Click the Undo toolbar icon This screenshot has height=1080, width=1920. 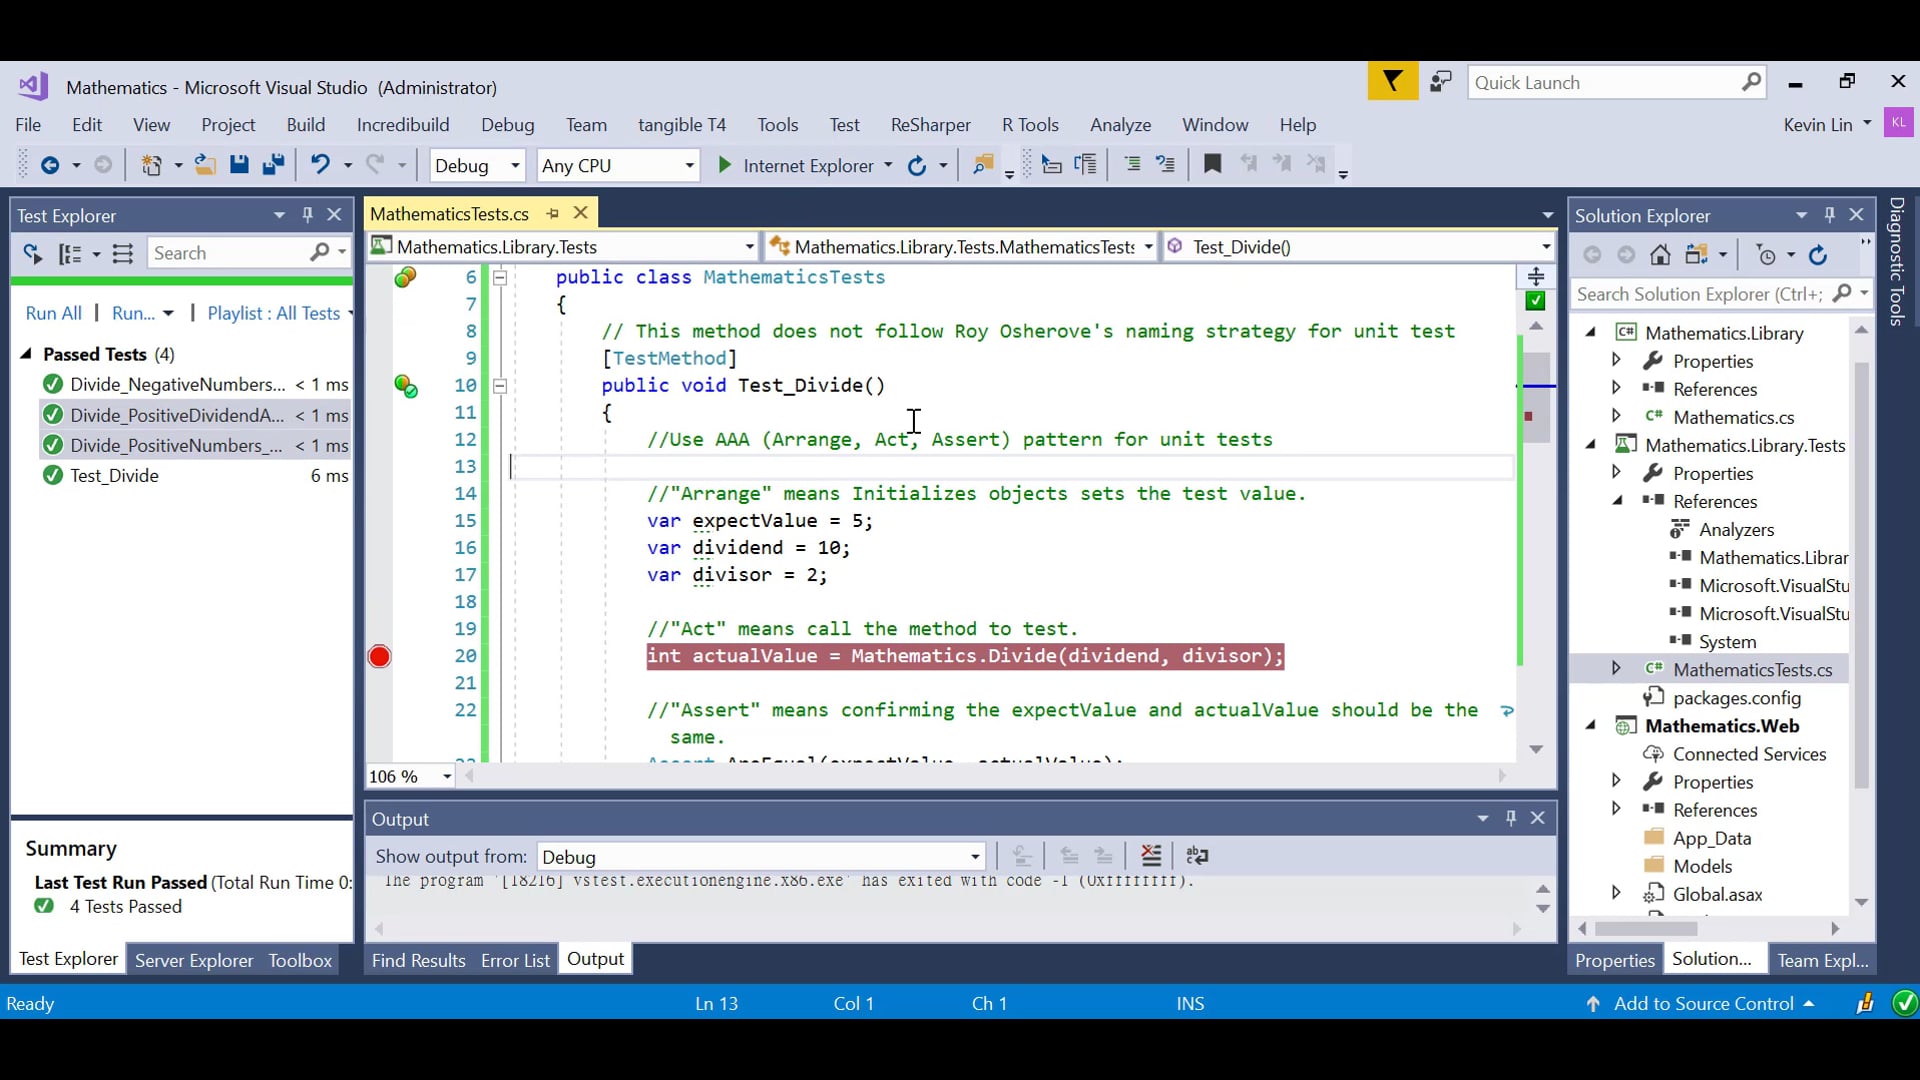click(x=320, y=165)
